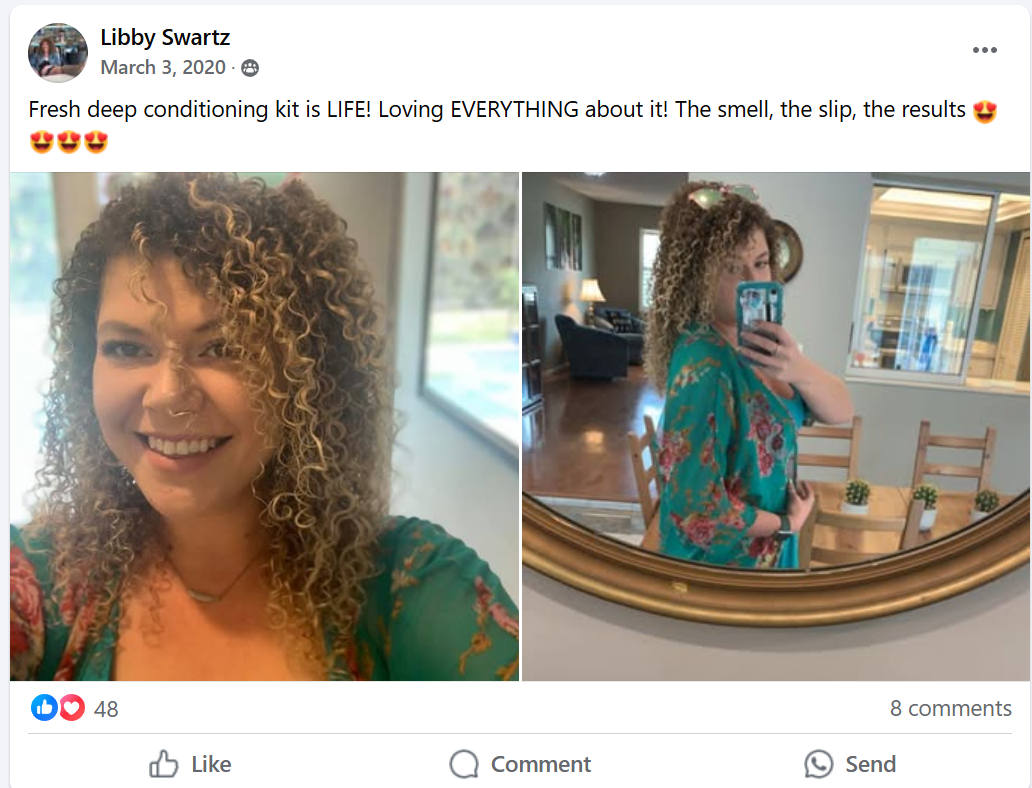This screenshot has width=1032, height=788.
Task: Click the red heart reaction icon
Action: click(71, 708)
